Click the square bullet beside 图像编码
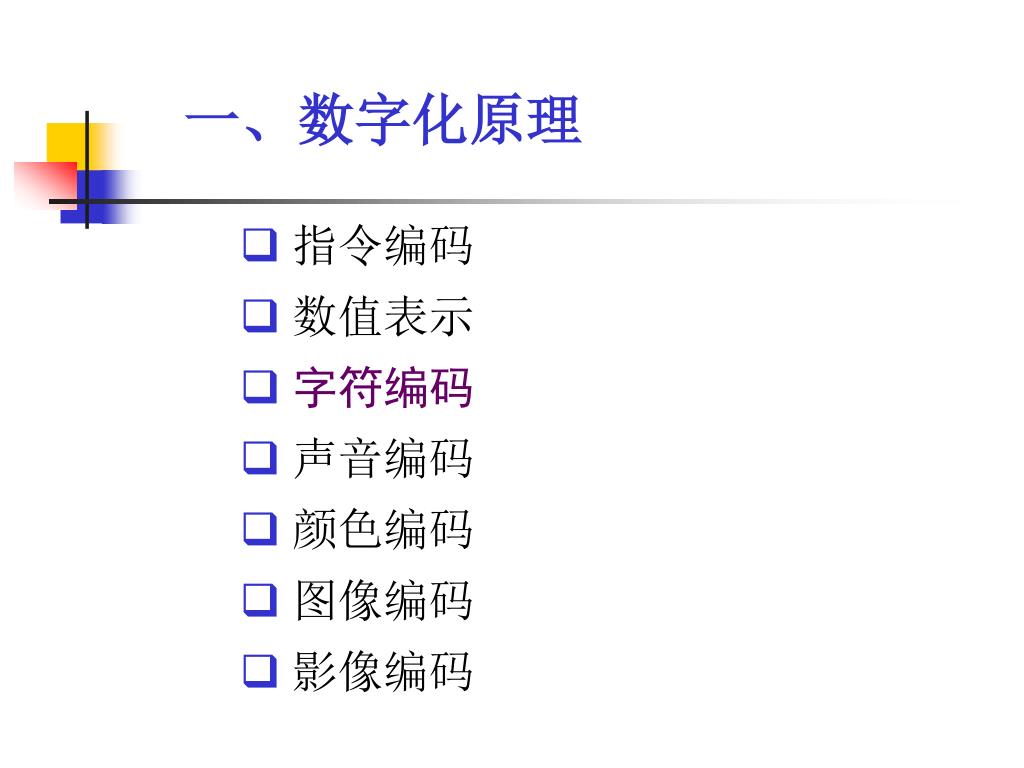The width and height of the screenshot is (1024, 768). coord(260,600)
